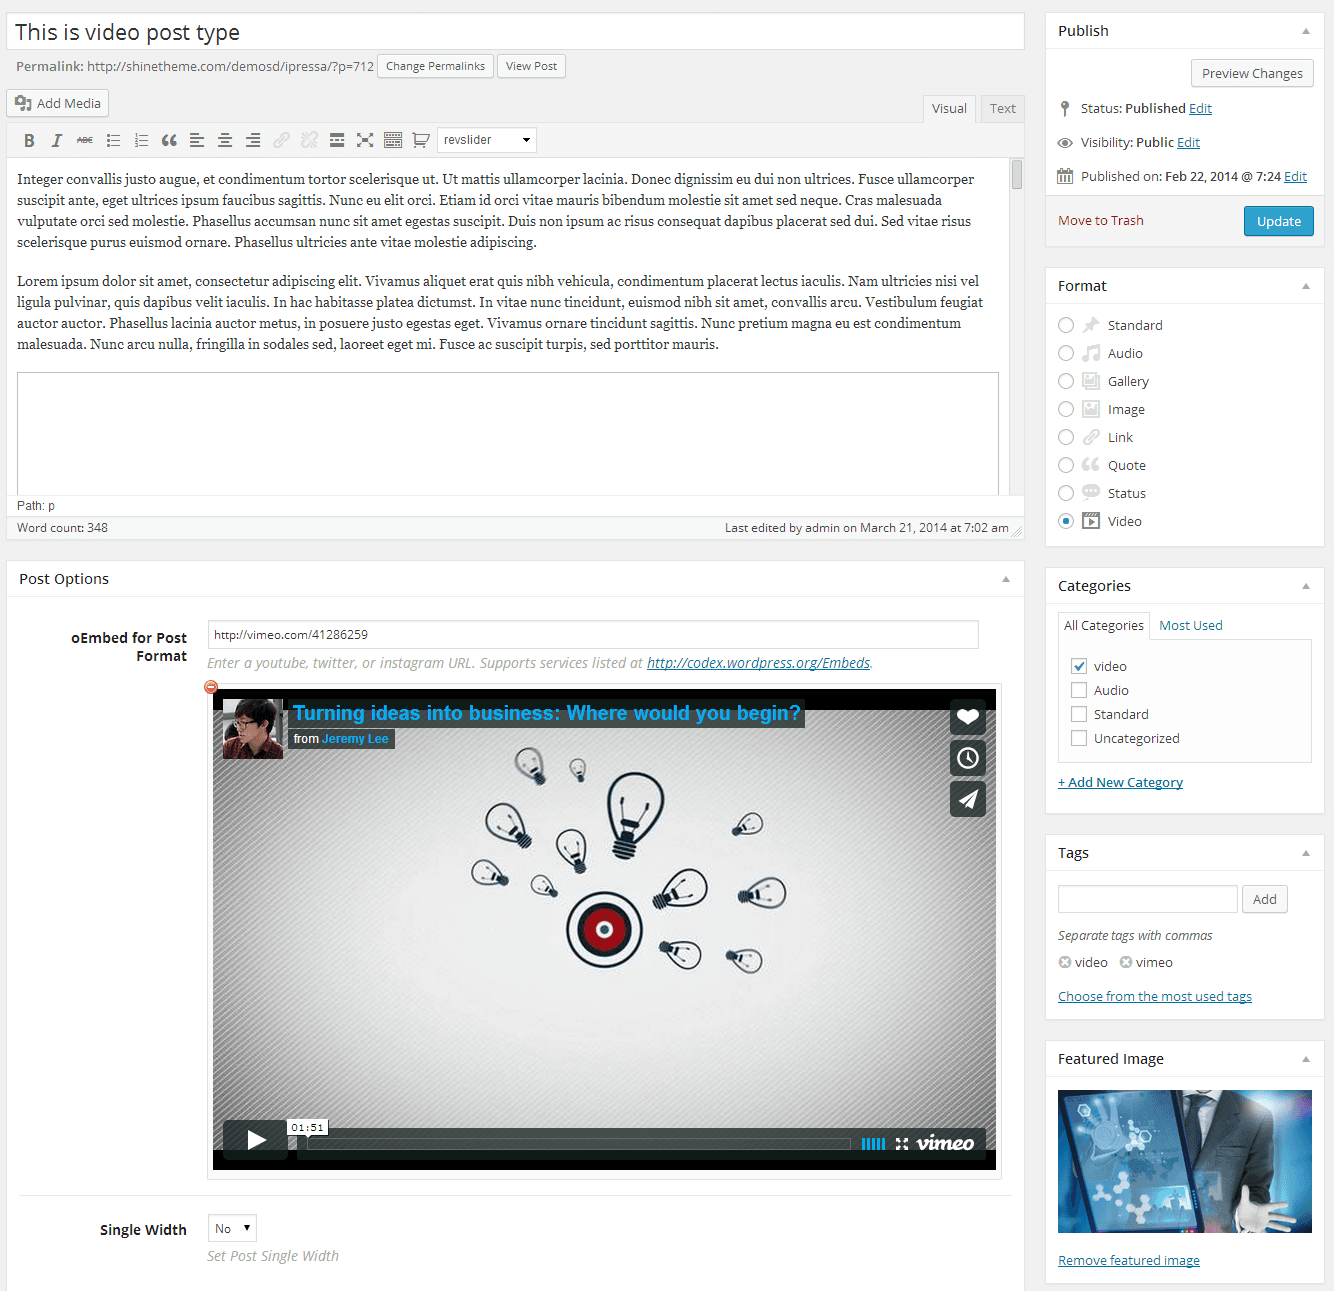
Task: Click Change Permalinks
Action: tap(435, 66)
